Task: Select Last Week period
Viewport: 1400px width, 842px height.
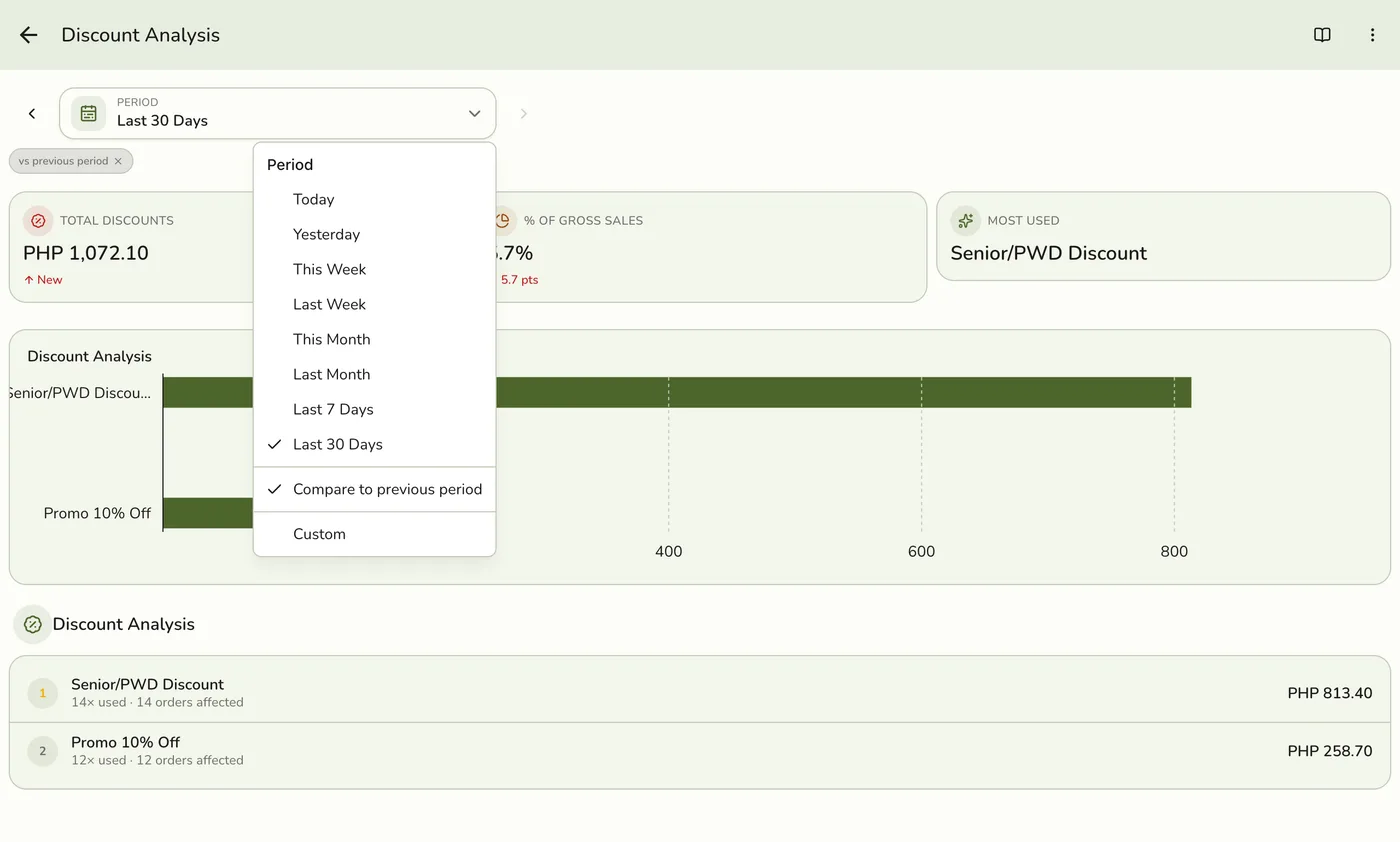Action: point(374,305)
